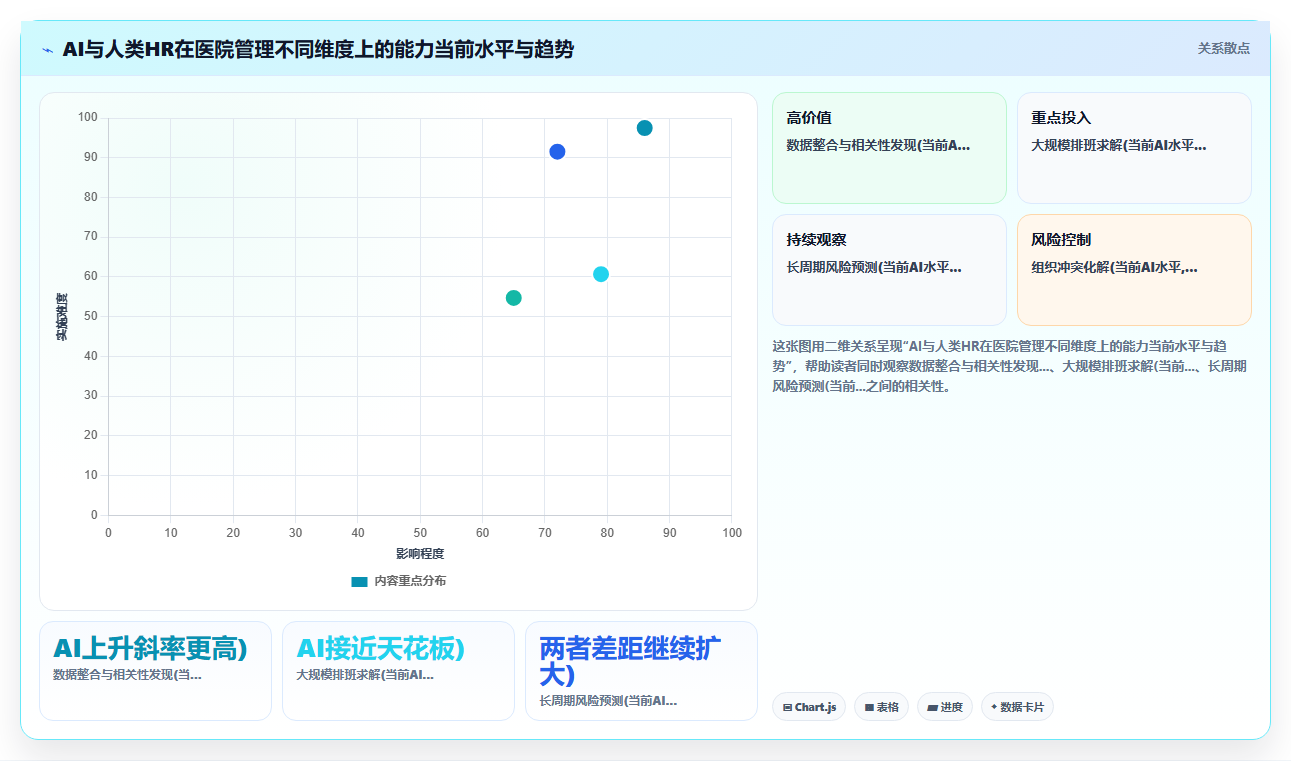Open the 高价值 card
The height and width of the screenshot is (761, 1291).
pyautogui.click(x=889, y=148)
